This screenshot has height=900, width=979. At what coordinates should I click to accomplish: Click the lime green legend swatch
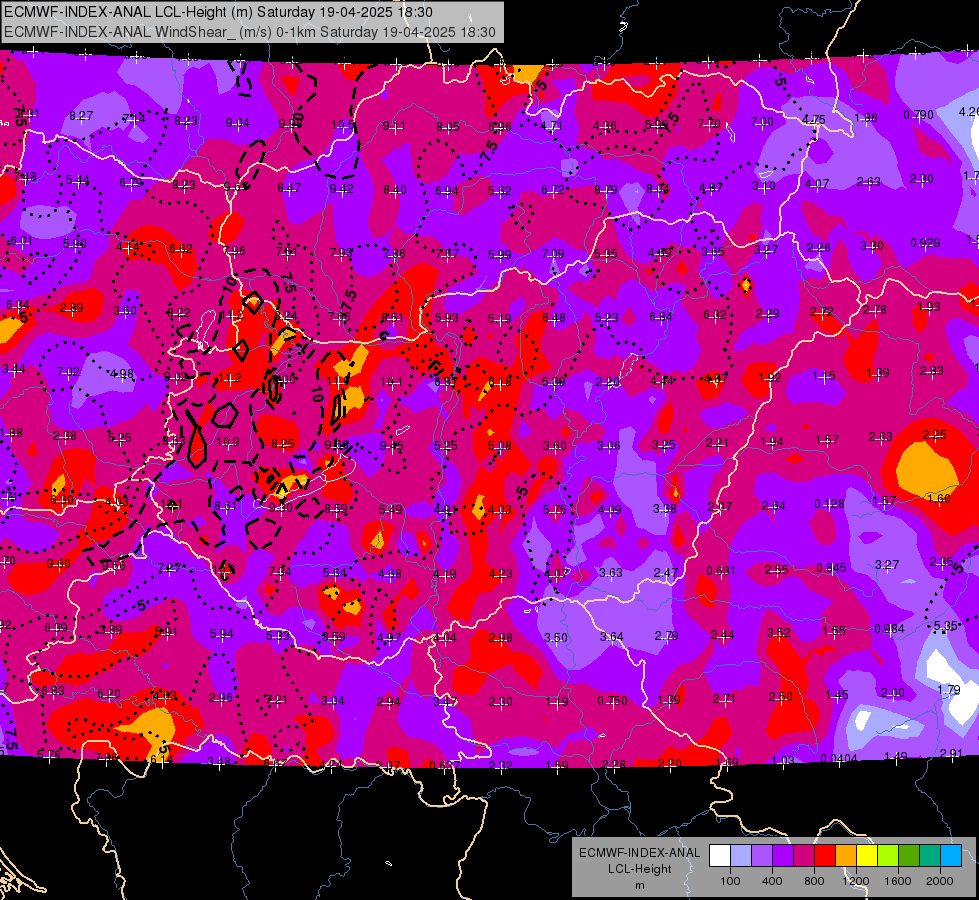click(x=888, y=856)
